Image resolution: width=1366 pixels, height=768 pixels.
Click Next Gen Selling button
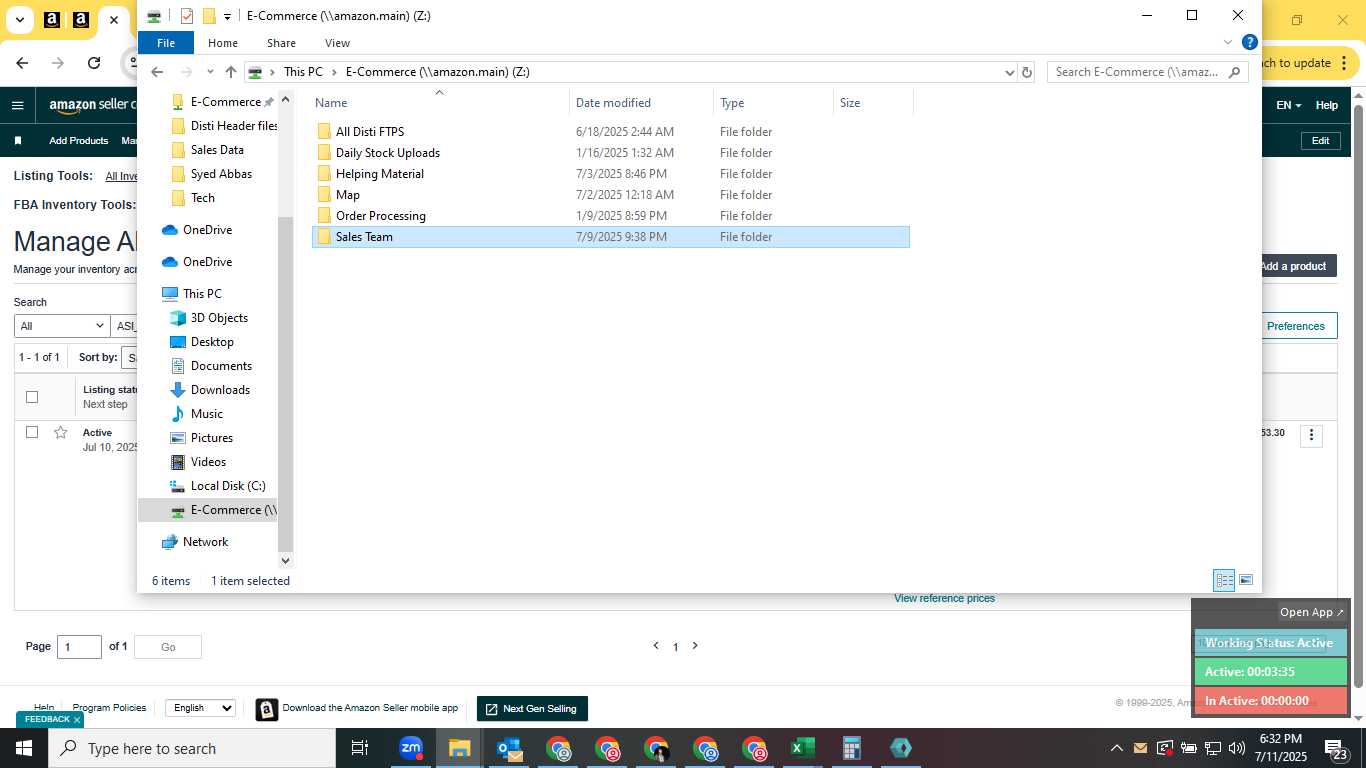click(x=532, y=709)
